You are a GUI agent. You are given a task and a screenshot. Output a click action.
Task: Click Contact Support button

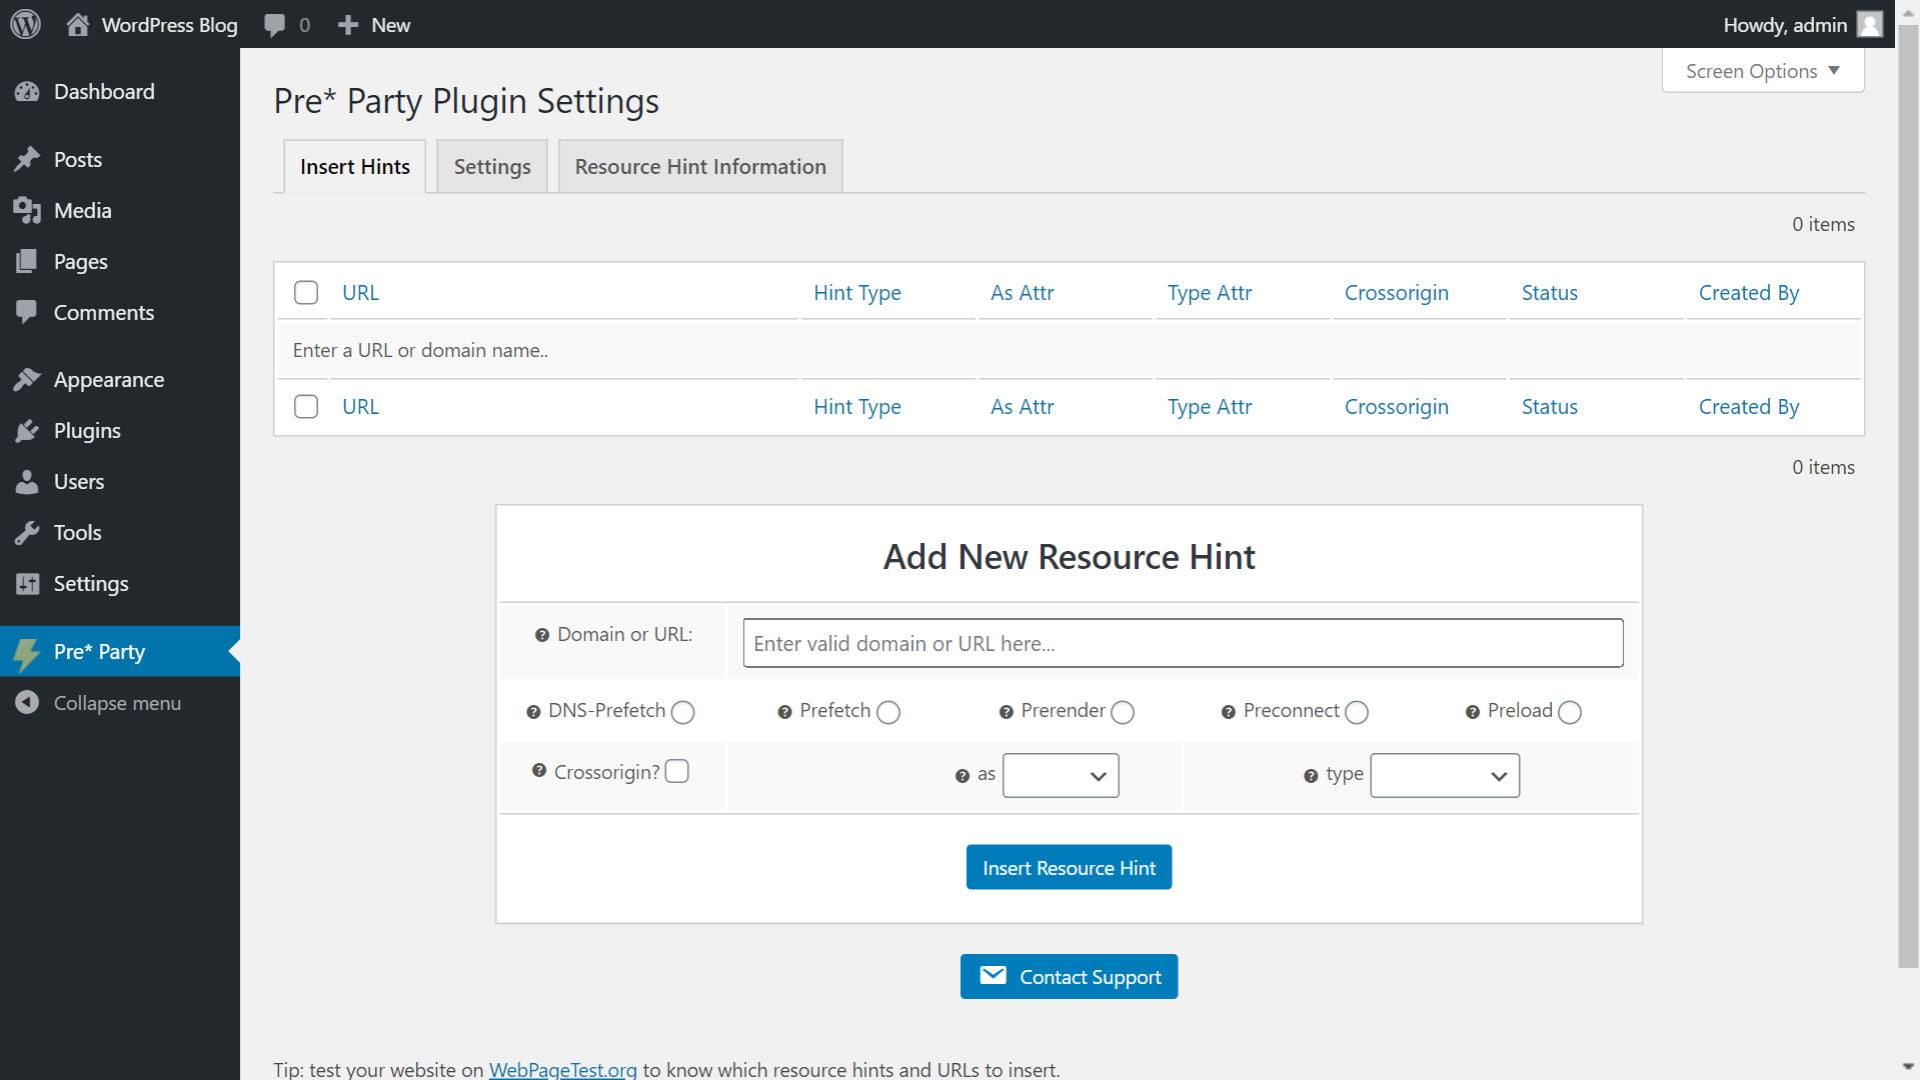coord(1069,976)
